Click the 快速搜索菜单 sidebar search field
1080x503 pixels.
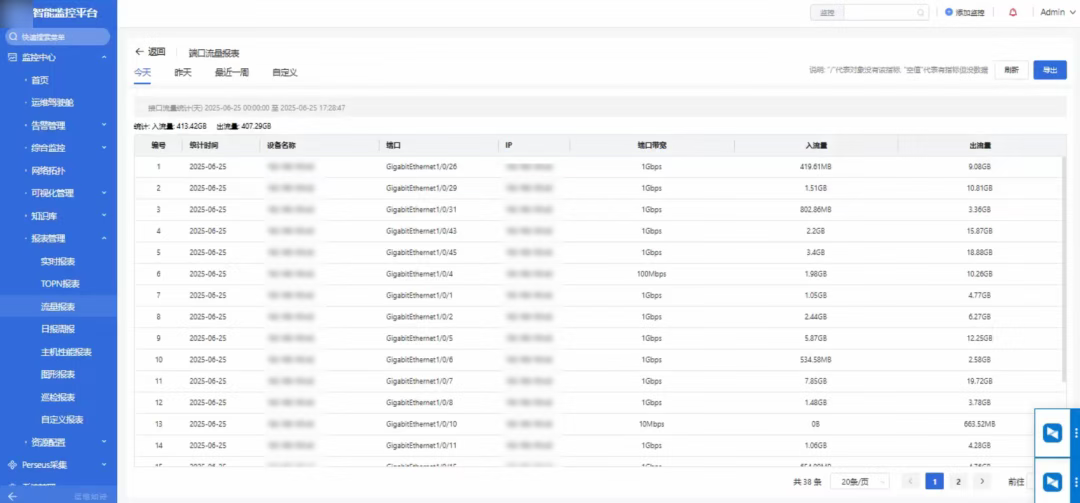(x=58, y=37)
